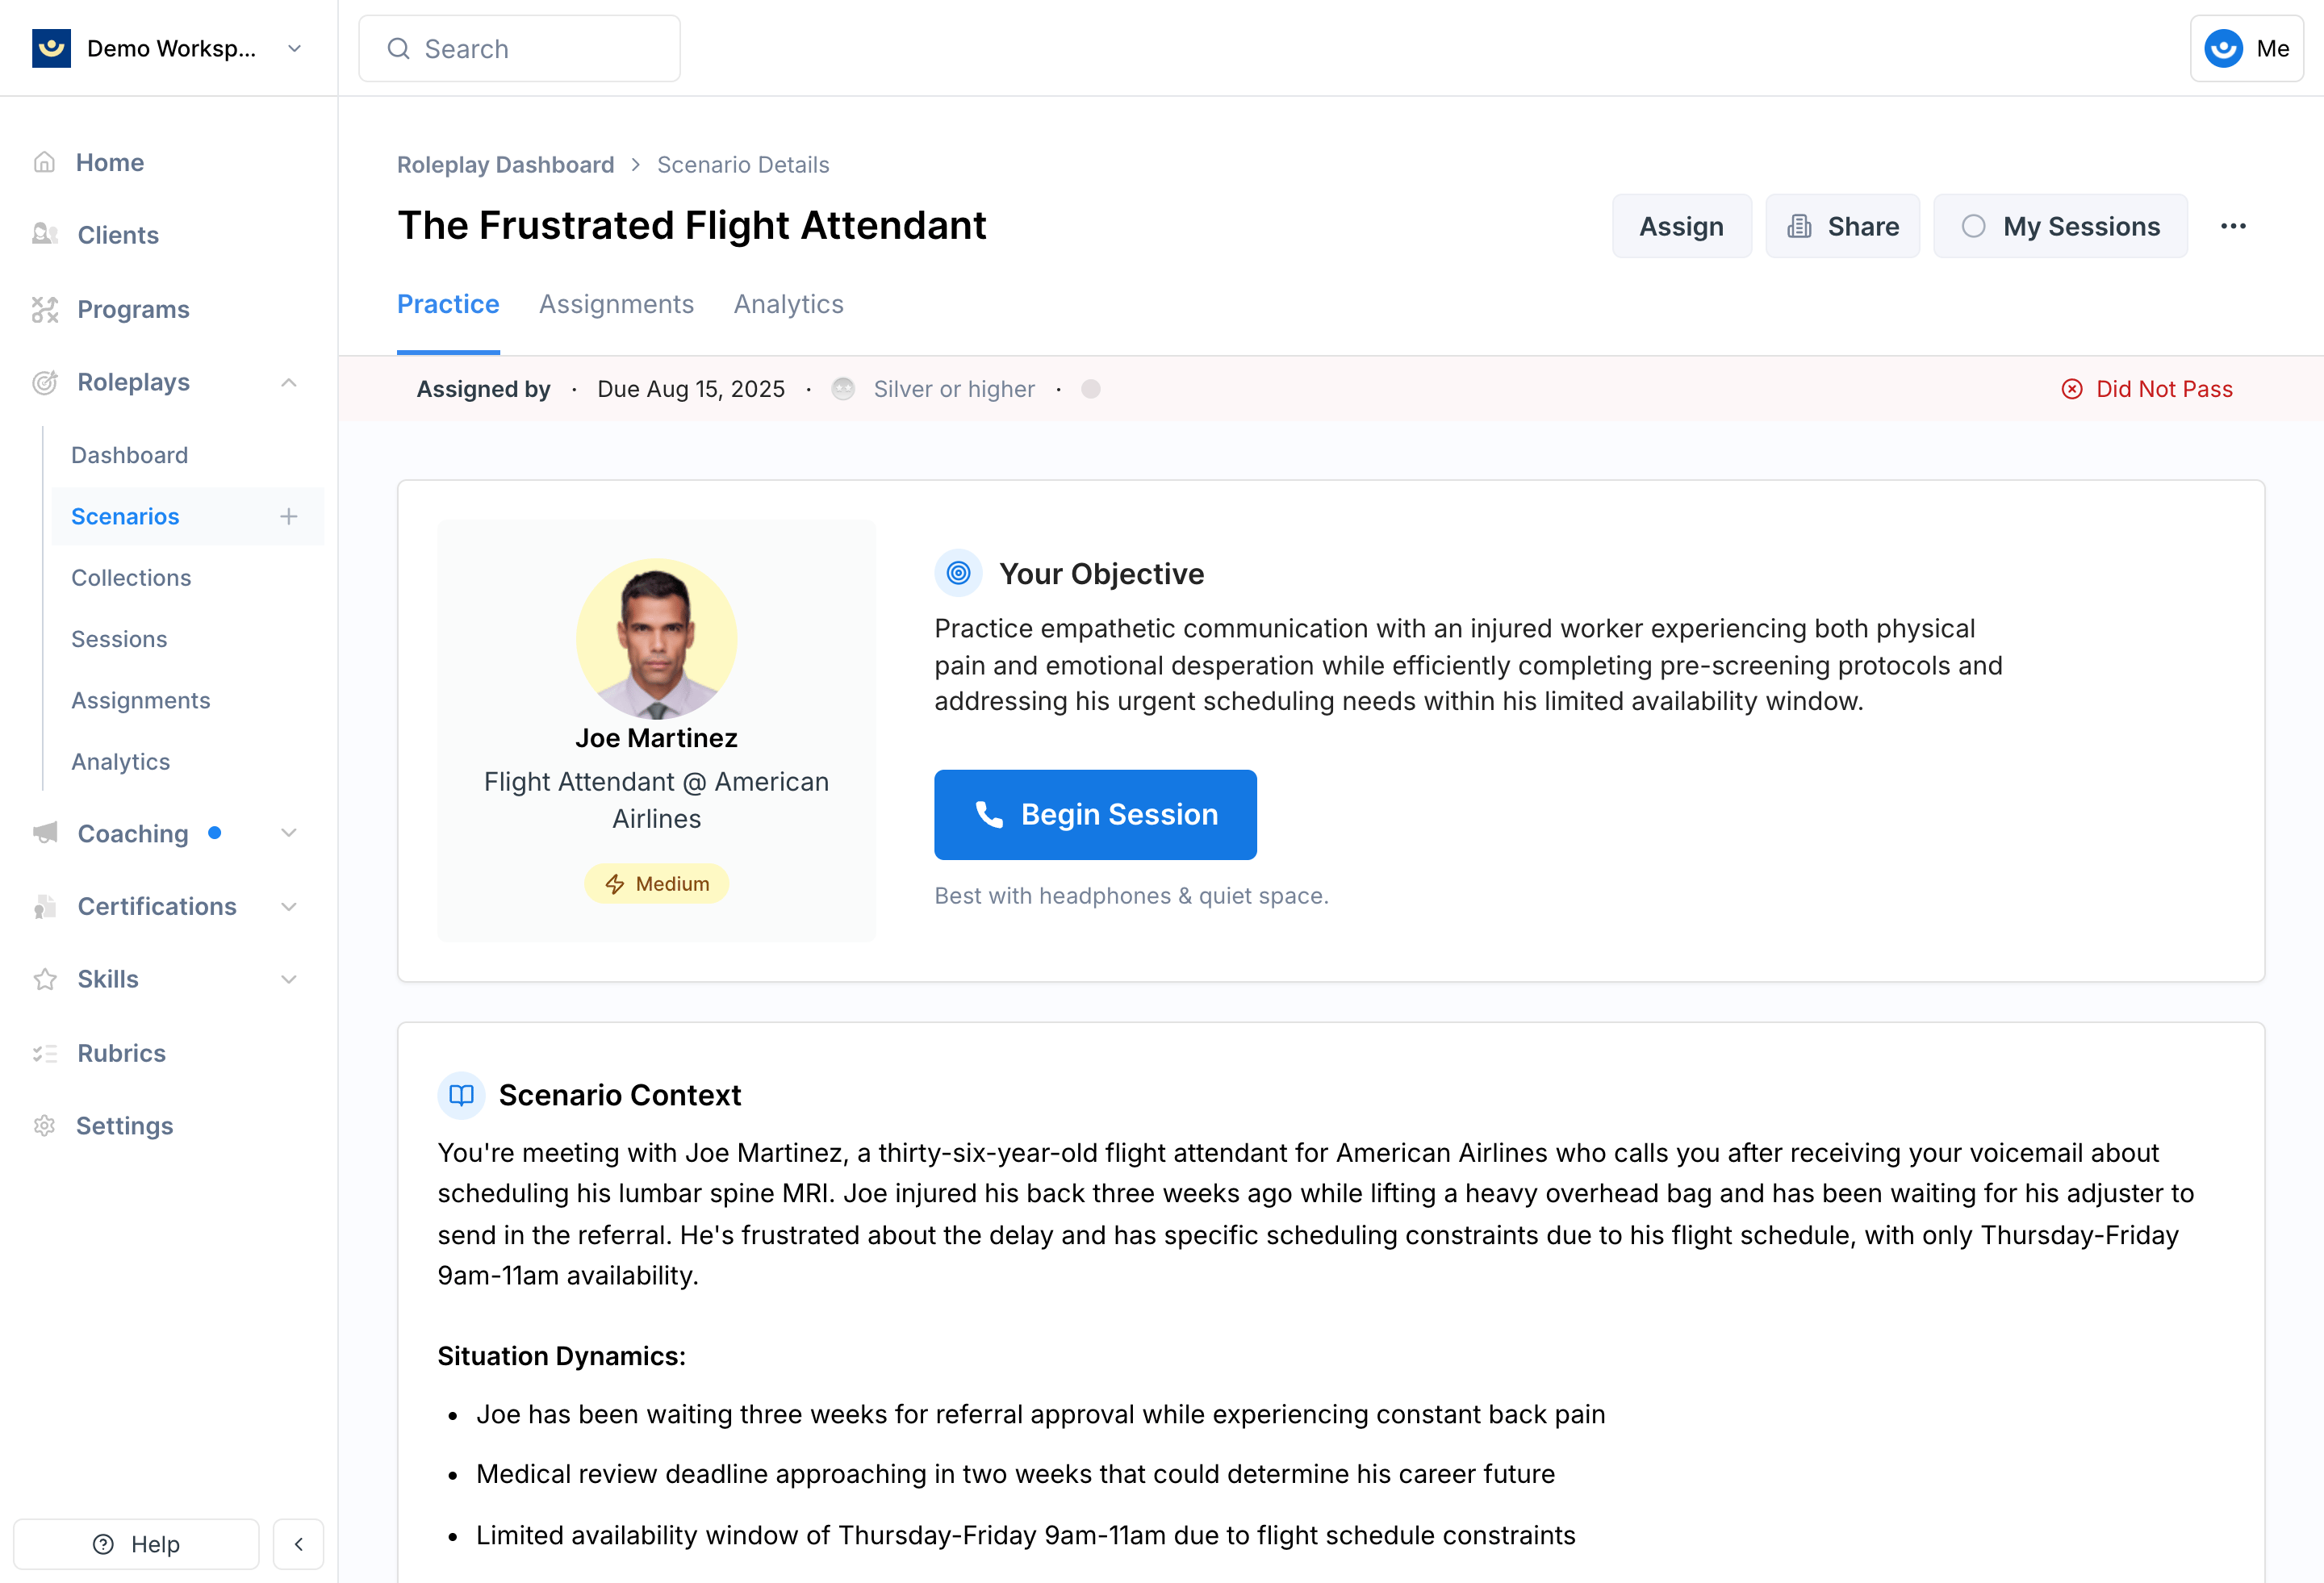Viewport: 2324px width, 1583px height.
Task: Switch to the Practice tab
Action: point(448,304)
